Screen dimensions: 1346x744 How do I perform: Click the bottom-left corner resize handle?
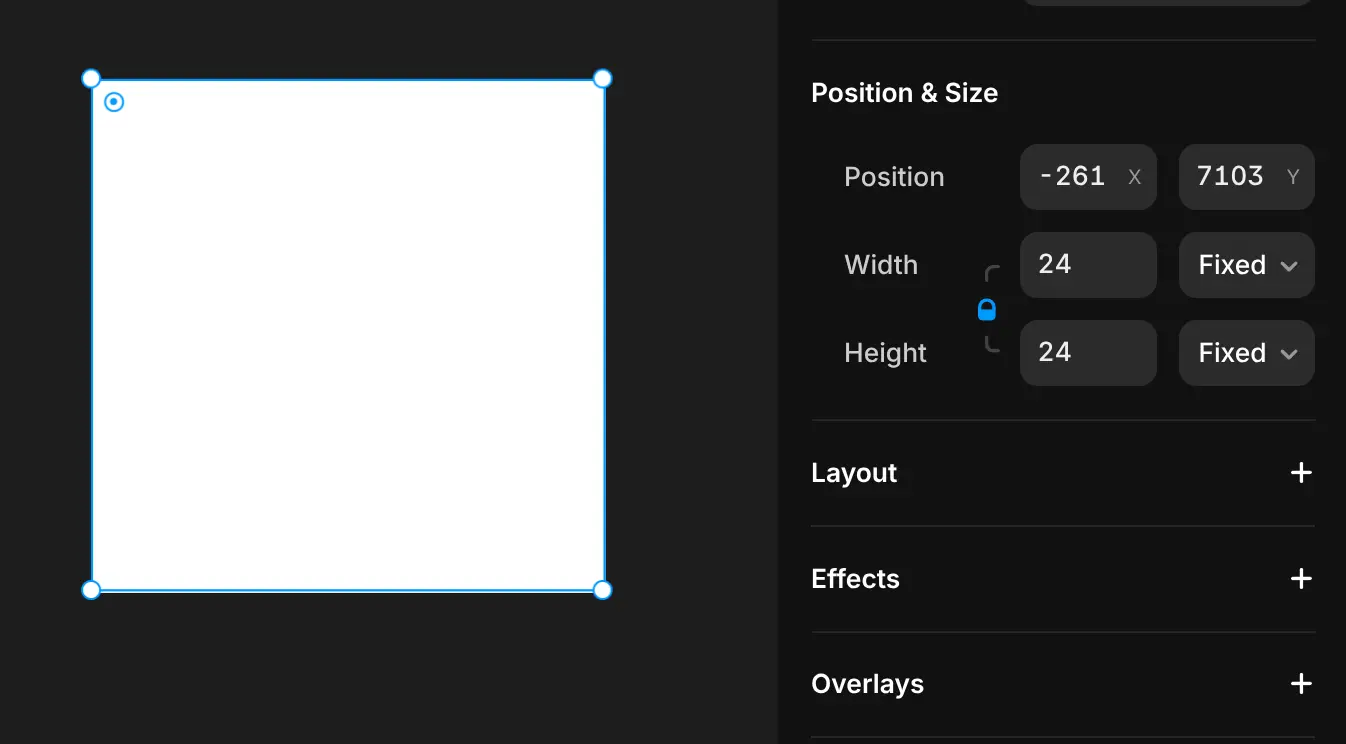(91, 590)
